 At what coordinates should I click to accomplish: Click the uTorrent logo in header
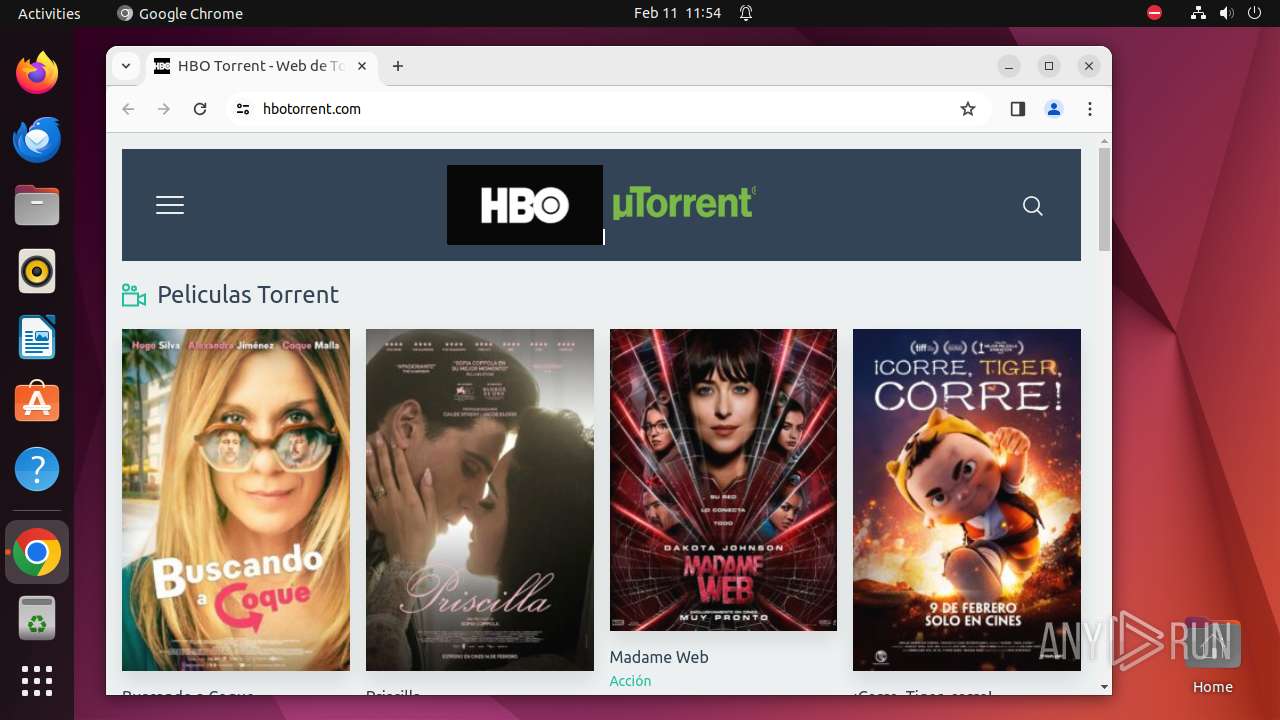pyautogui.click(x=684, y=203)
